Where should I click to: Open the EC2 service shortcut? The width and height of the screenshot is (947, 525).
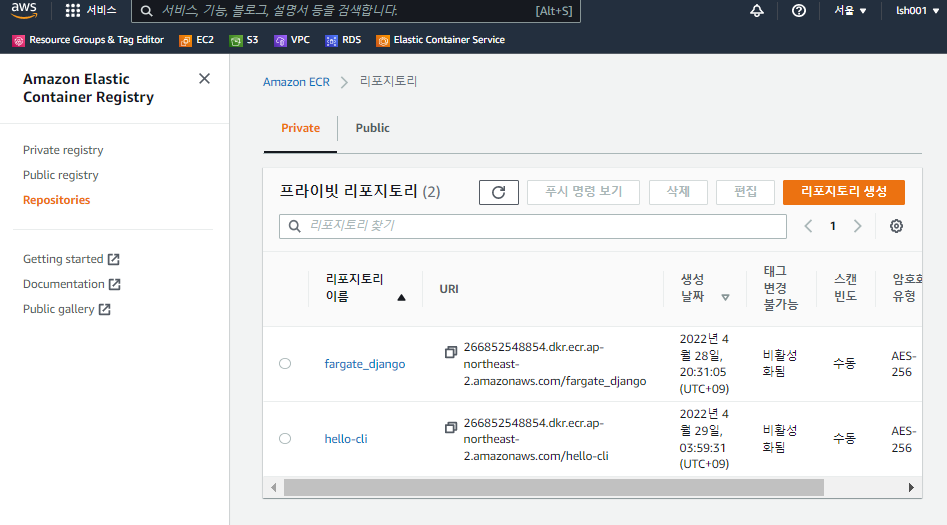pyautogui.click(x=197, y=40)
